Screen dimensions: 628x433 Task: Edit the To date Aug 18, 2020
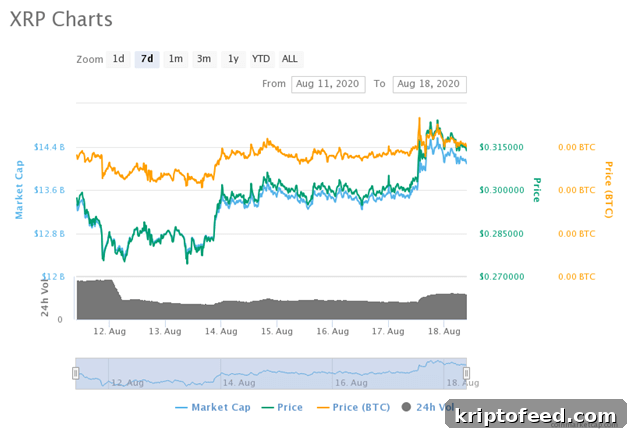click(429, 84)
